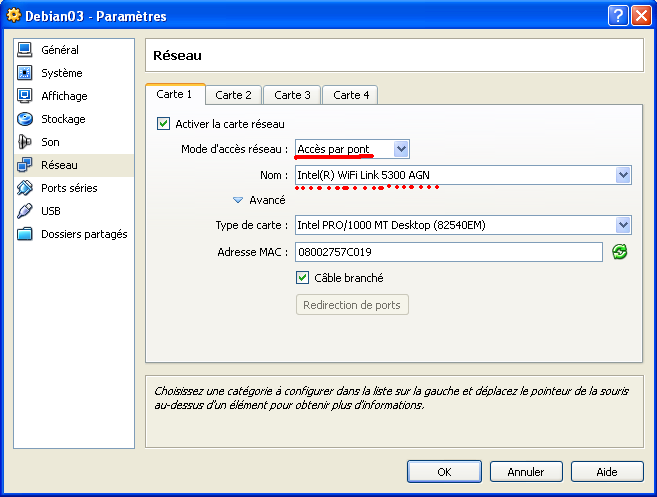Click the Affichage display icon
Screen dimensions: 657x497
pos(24,96)
